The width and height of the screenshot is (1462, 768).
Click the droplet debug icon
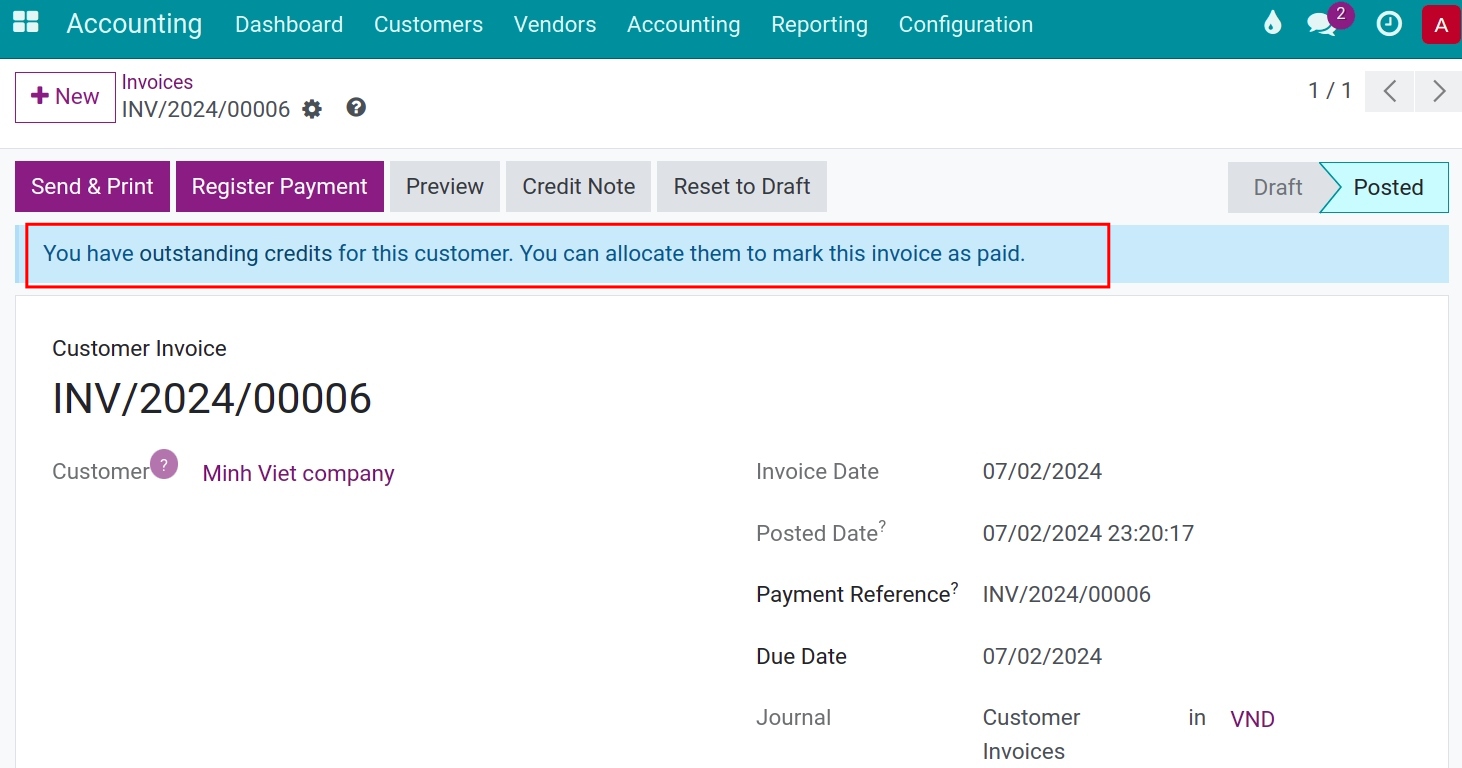coord(1272,23)
